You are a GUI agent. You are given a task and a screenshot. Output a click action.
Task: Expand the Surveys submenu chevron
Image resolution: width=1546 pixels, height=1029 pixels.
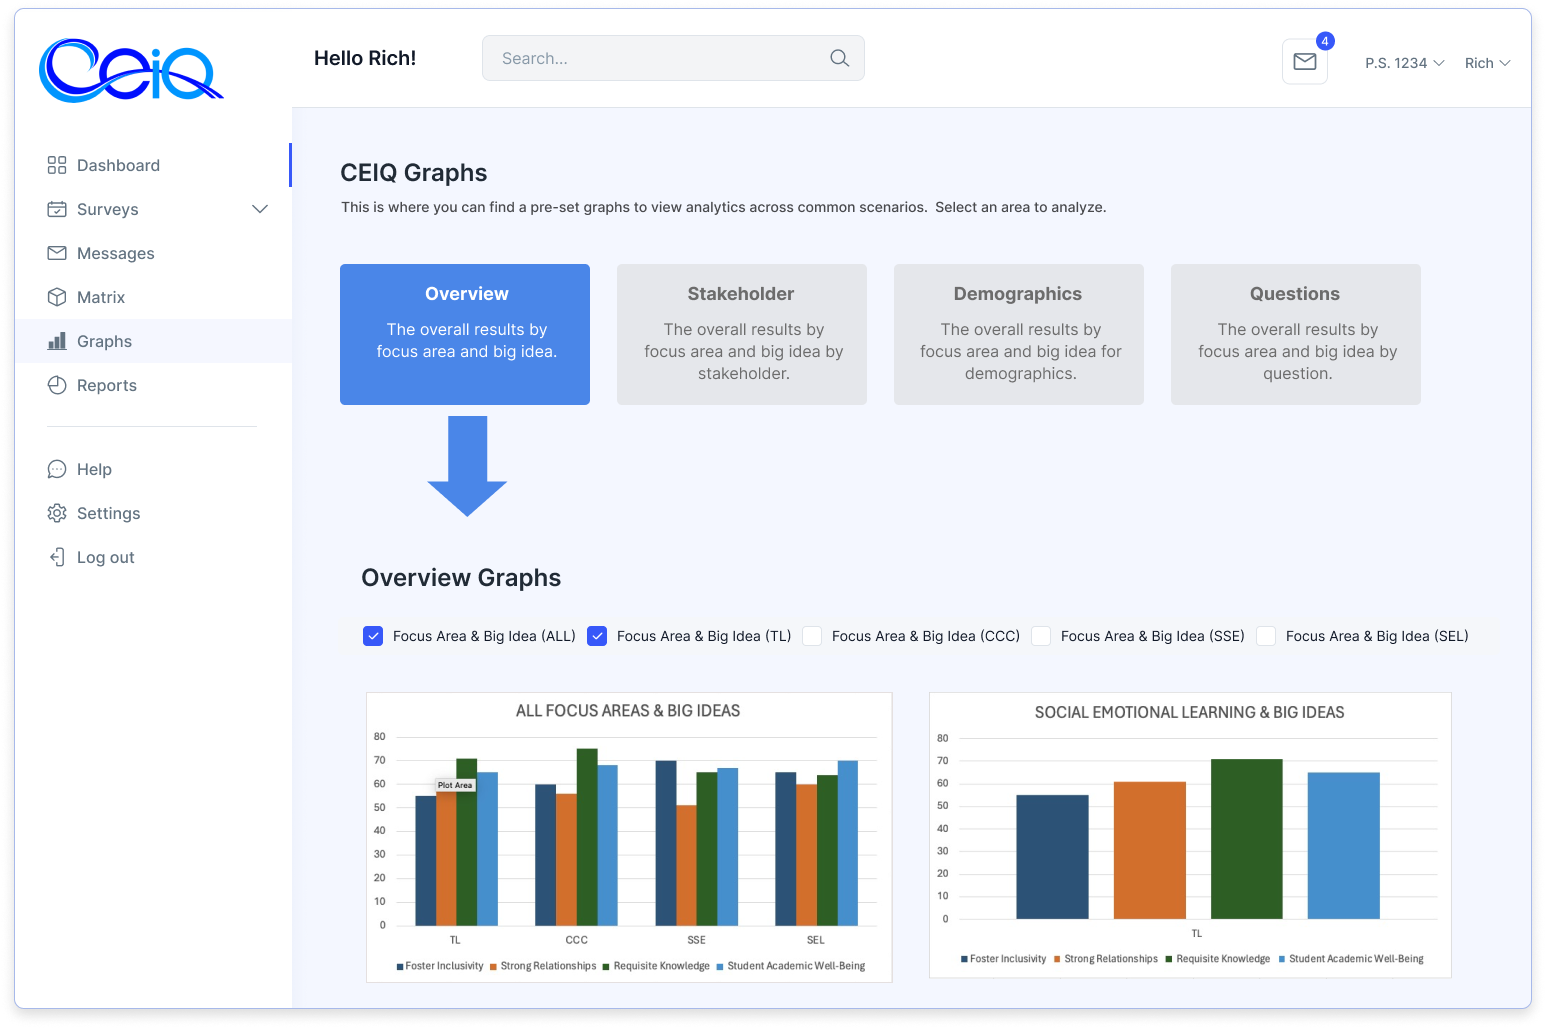[x=260, y=209]
